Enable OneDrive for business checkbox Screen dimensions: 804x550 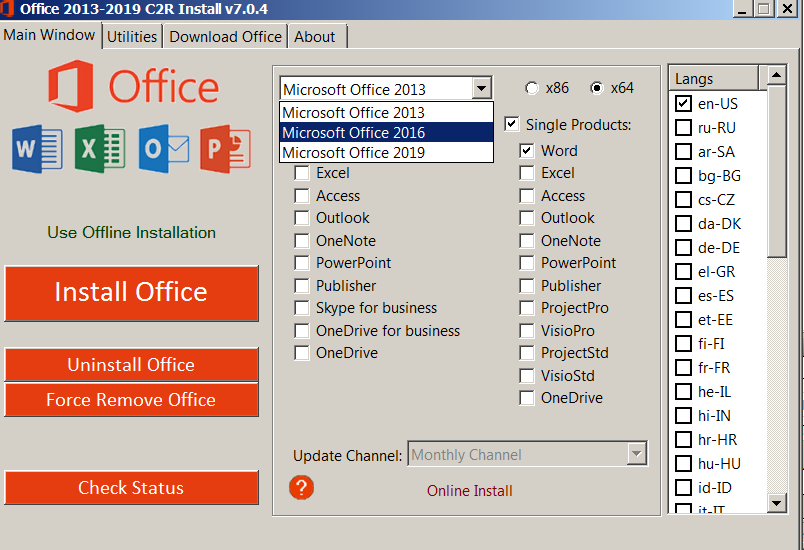click(302, 331)
